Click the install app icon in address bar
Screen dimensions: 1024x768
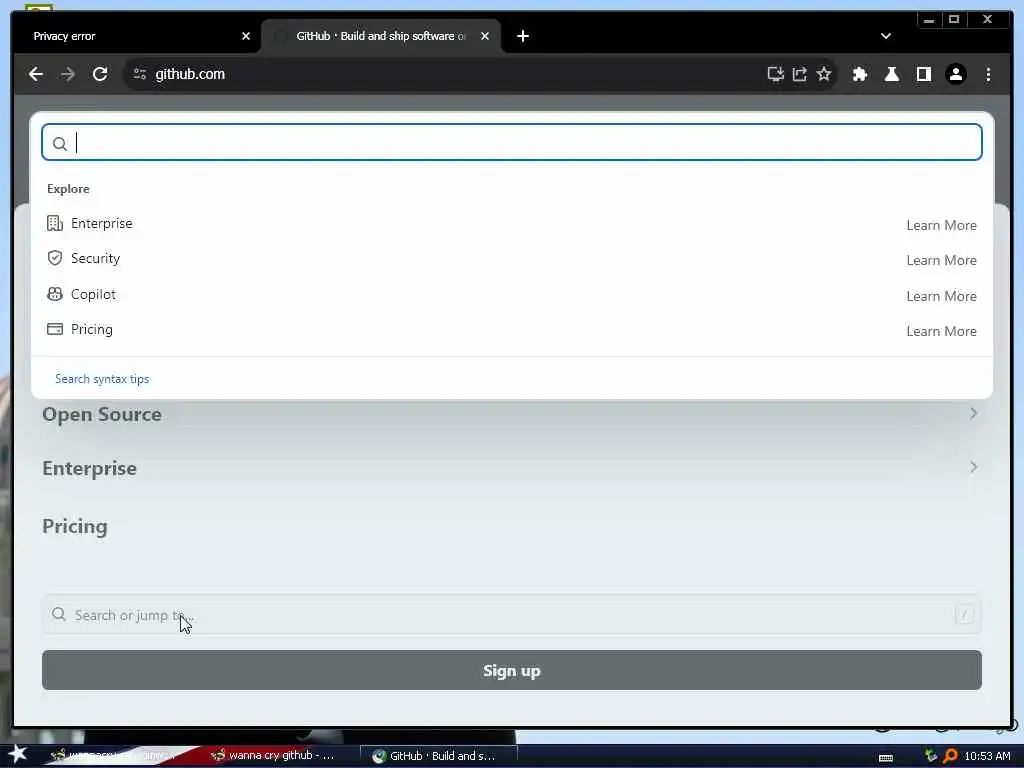(775, 74)
